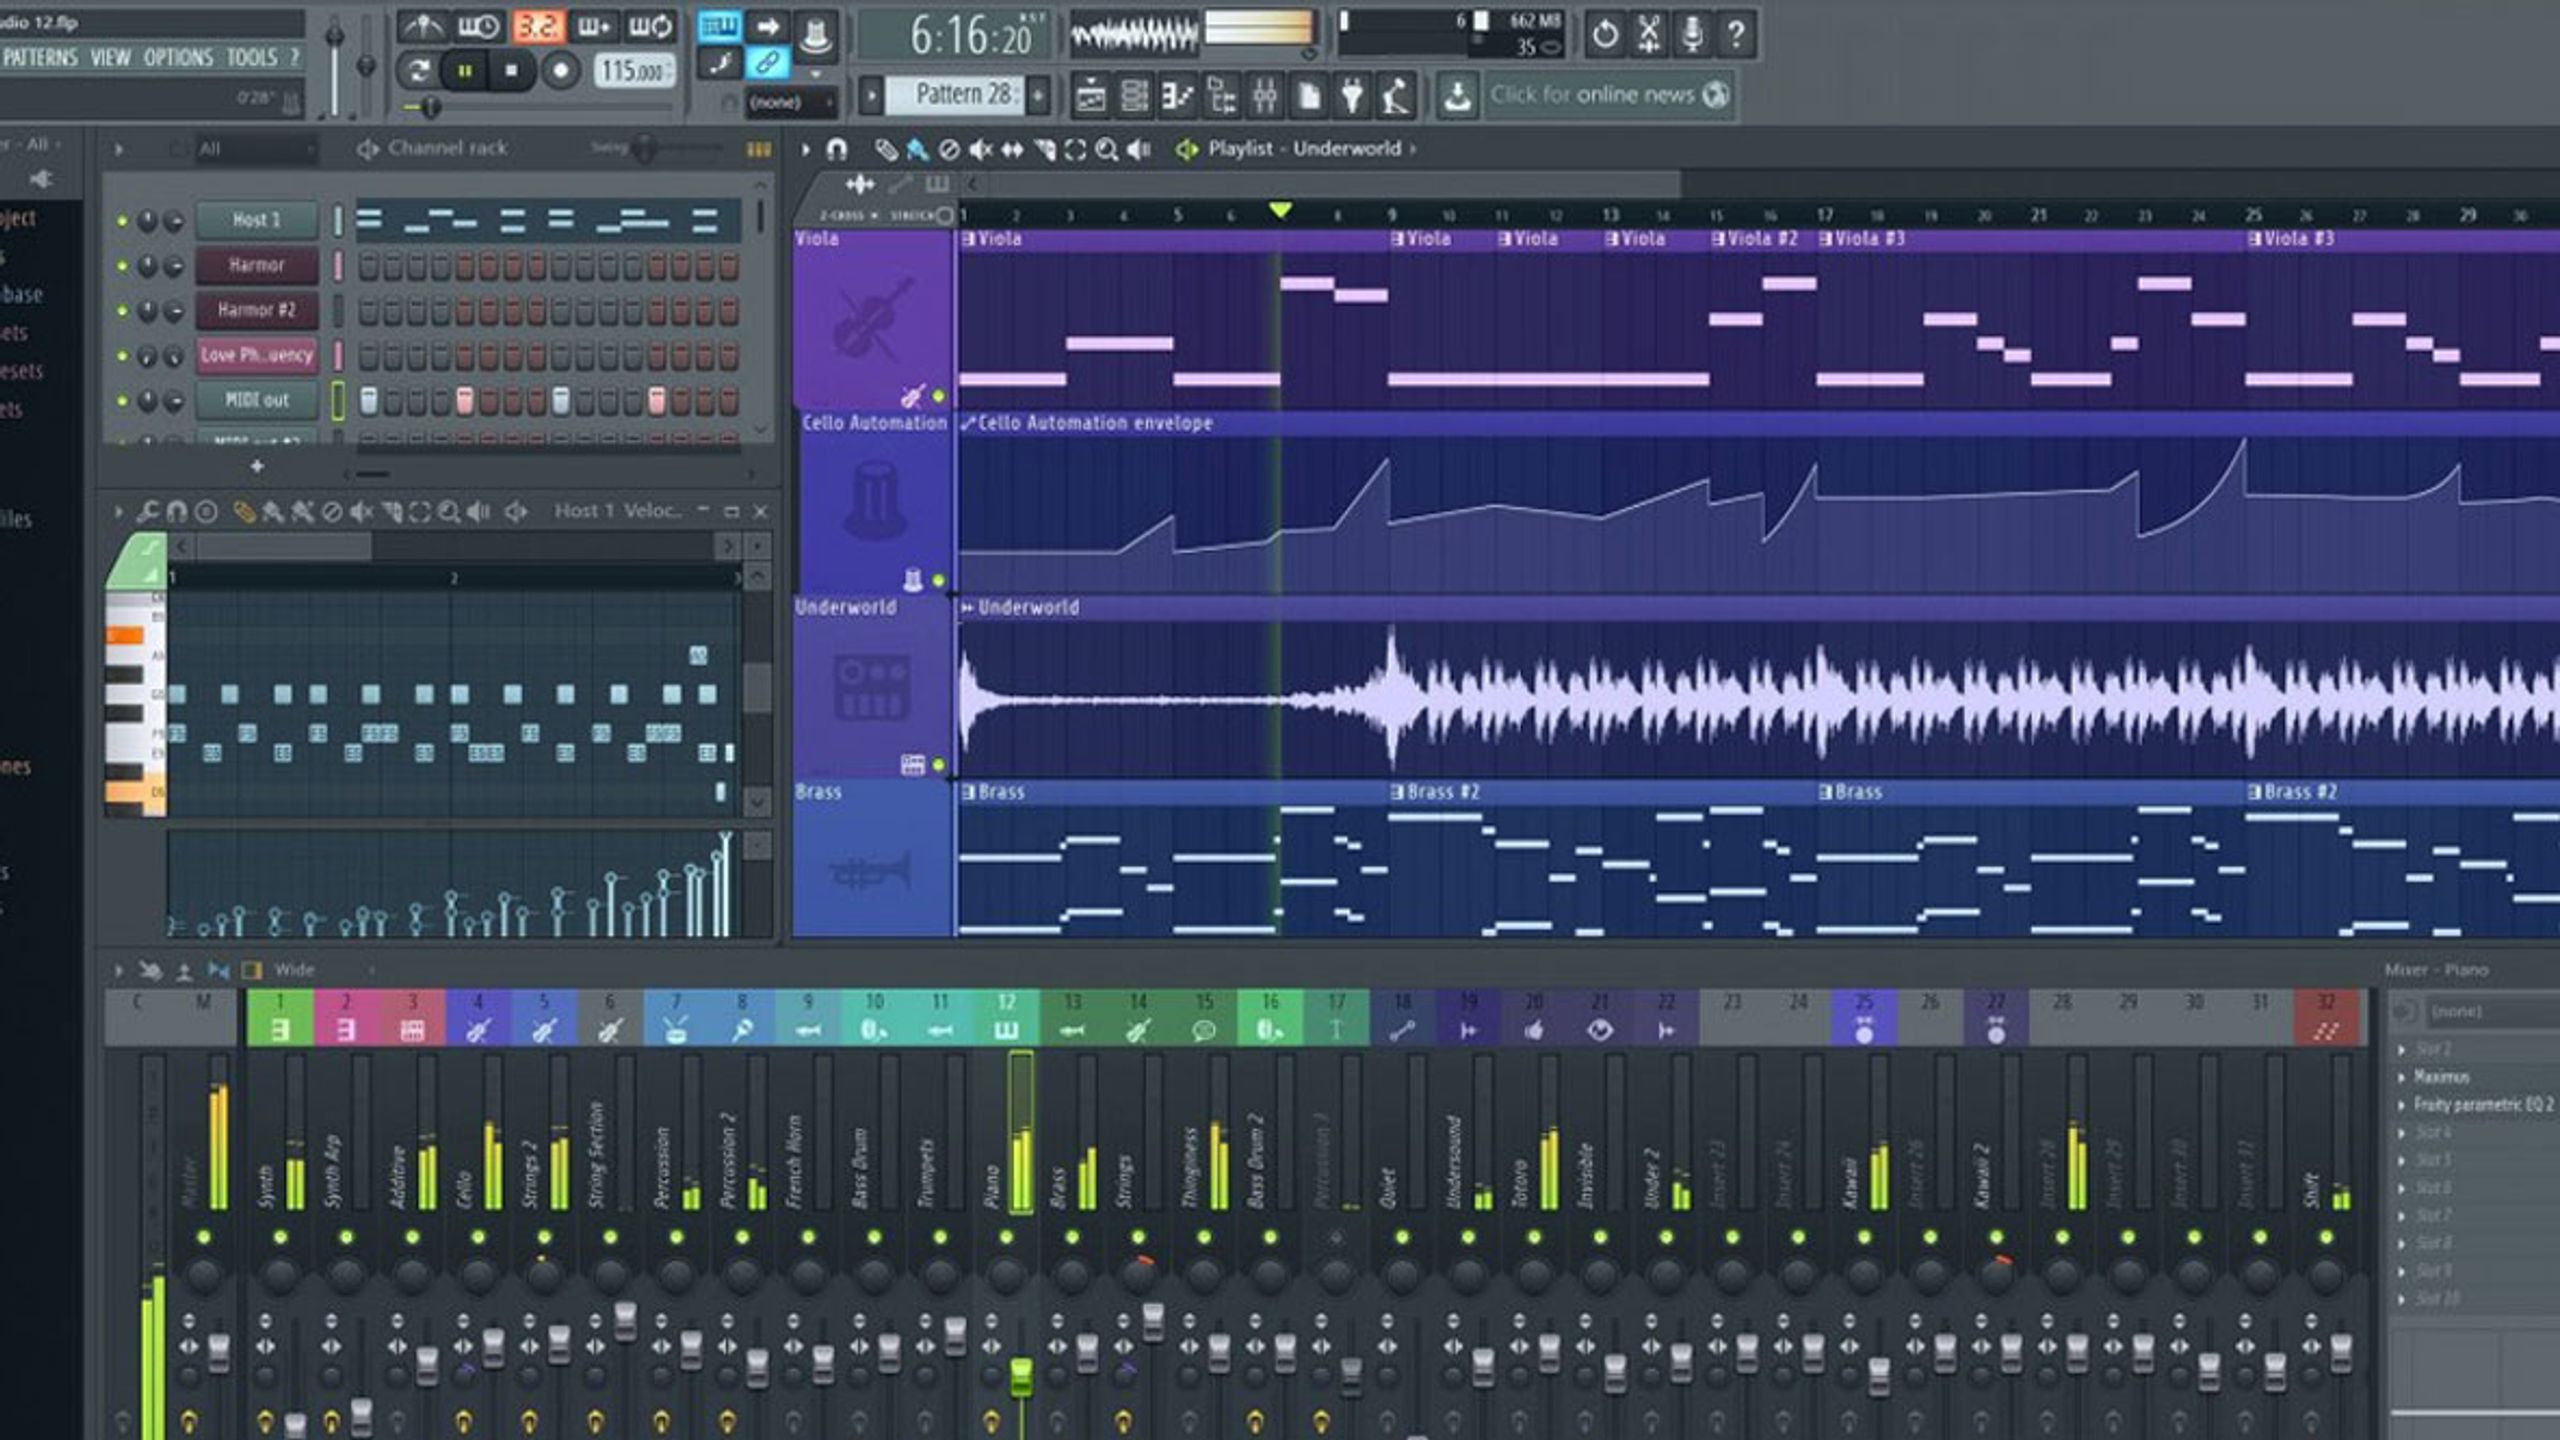Select the slice tool in playlist toolbar

coord(1044,150)
